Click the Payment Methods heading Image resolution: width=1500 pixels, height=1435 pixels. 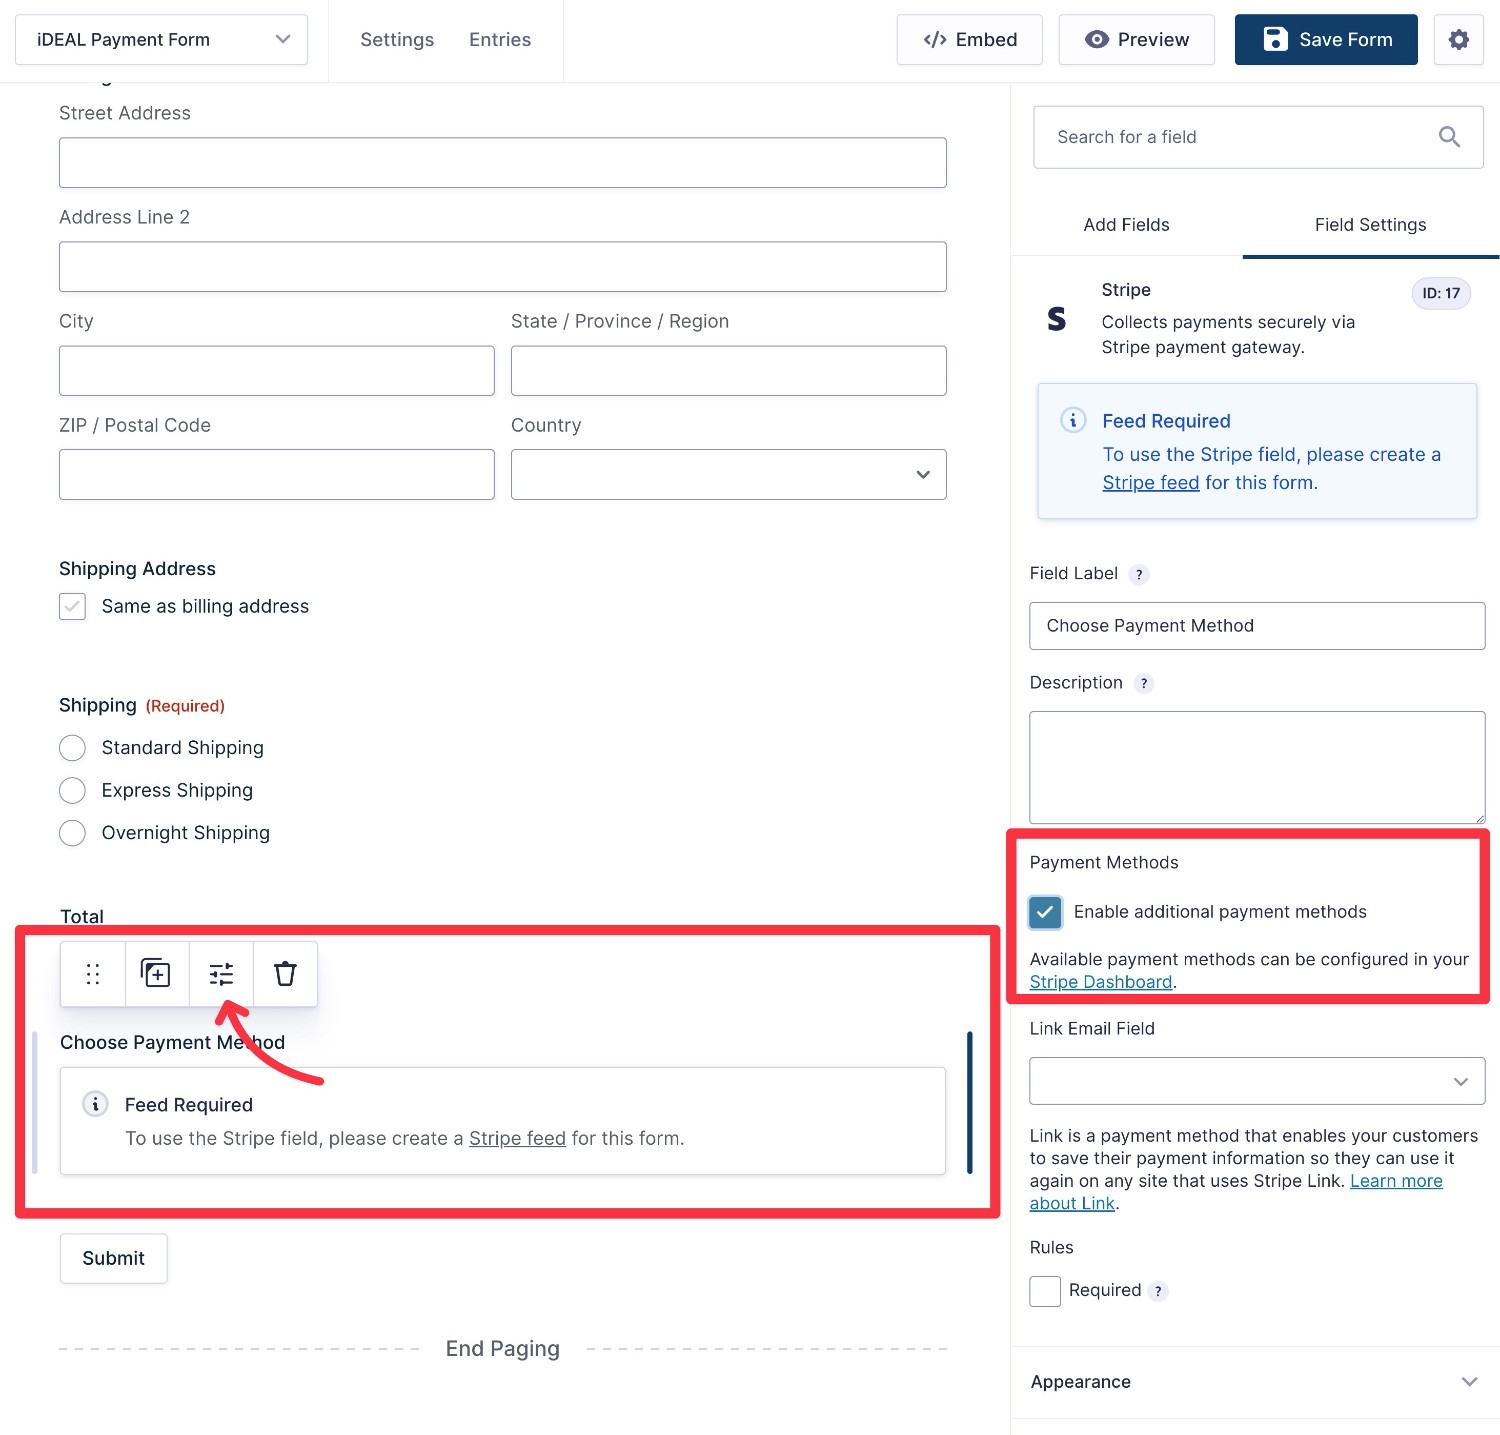click(1104, 863)
